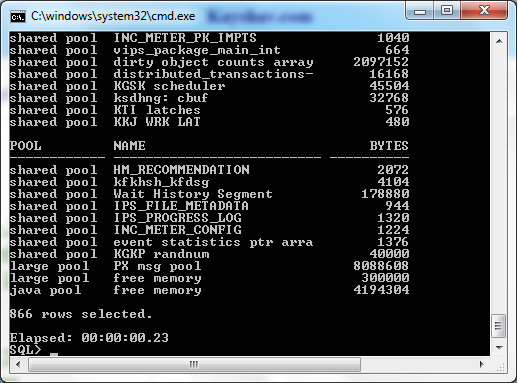The image size is (518, 383).
Task: Click the value 480
Action: 397,122
